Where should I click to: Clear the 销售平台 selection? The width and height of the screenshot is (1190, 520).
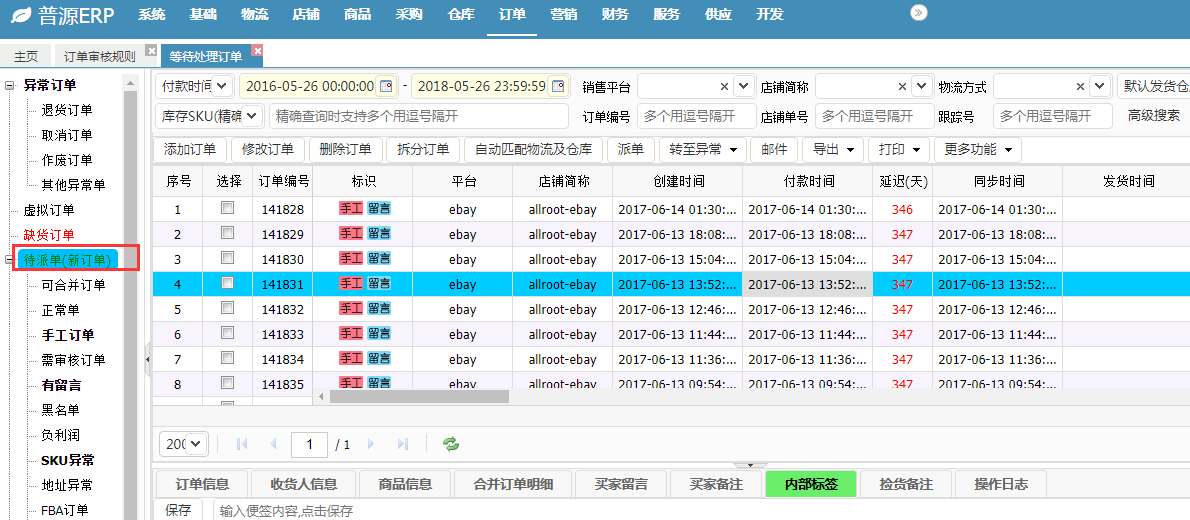[x=724, y=87]
